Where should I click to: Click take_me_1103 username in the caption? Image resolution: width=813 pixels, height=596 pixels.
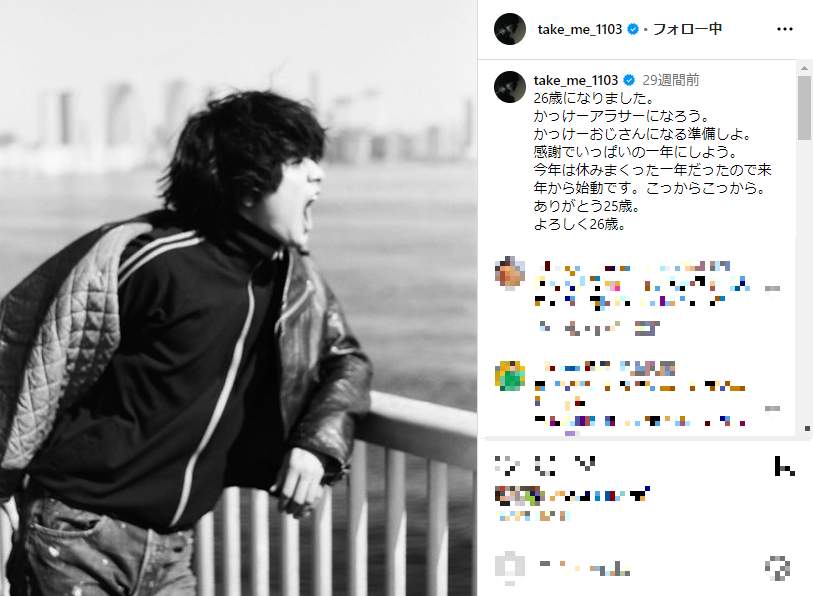coord(576,80)
